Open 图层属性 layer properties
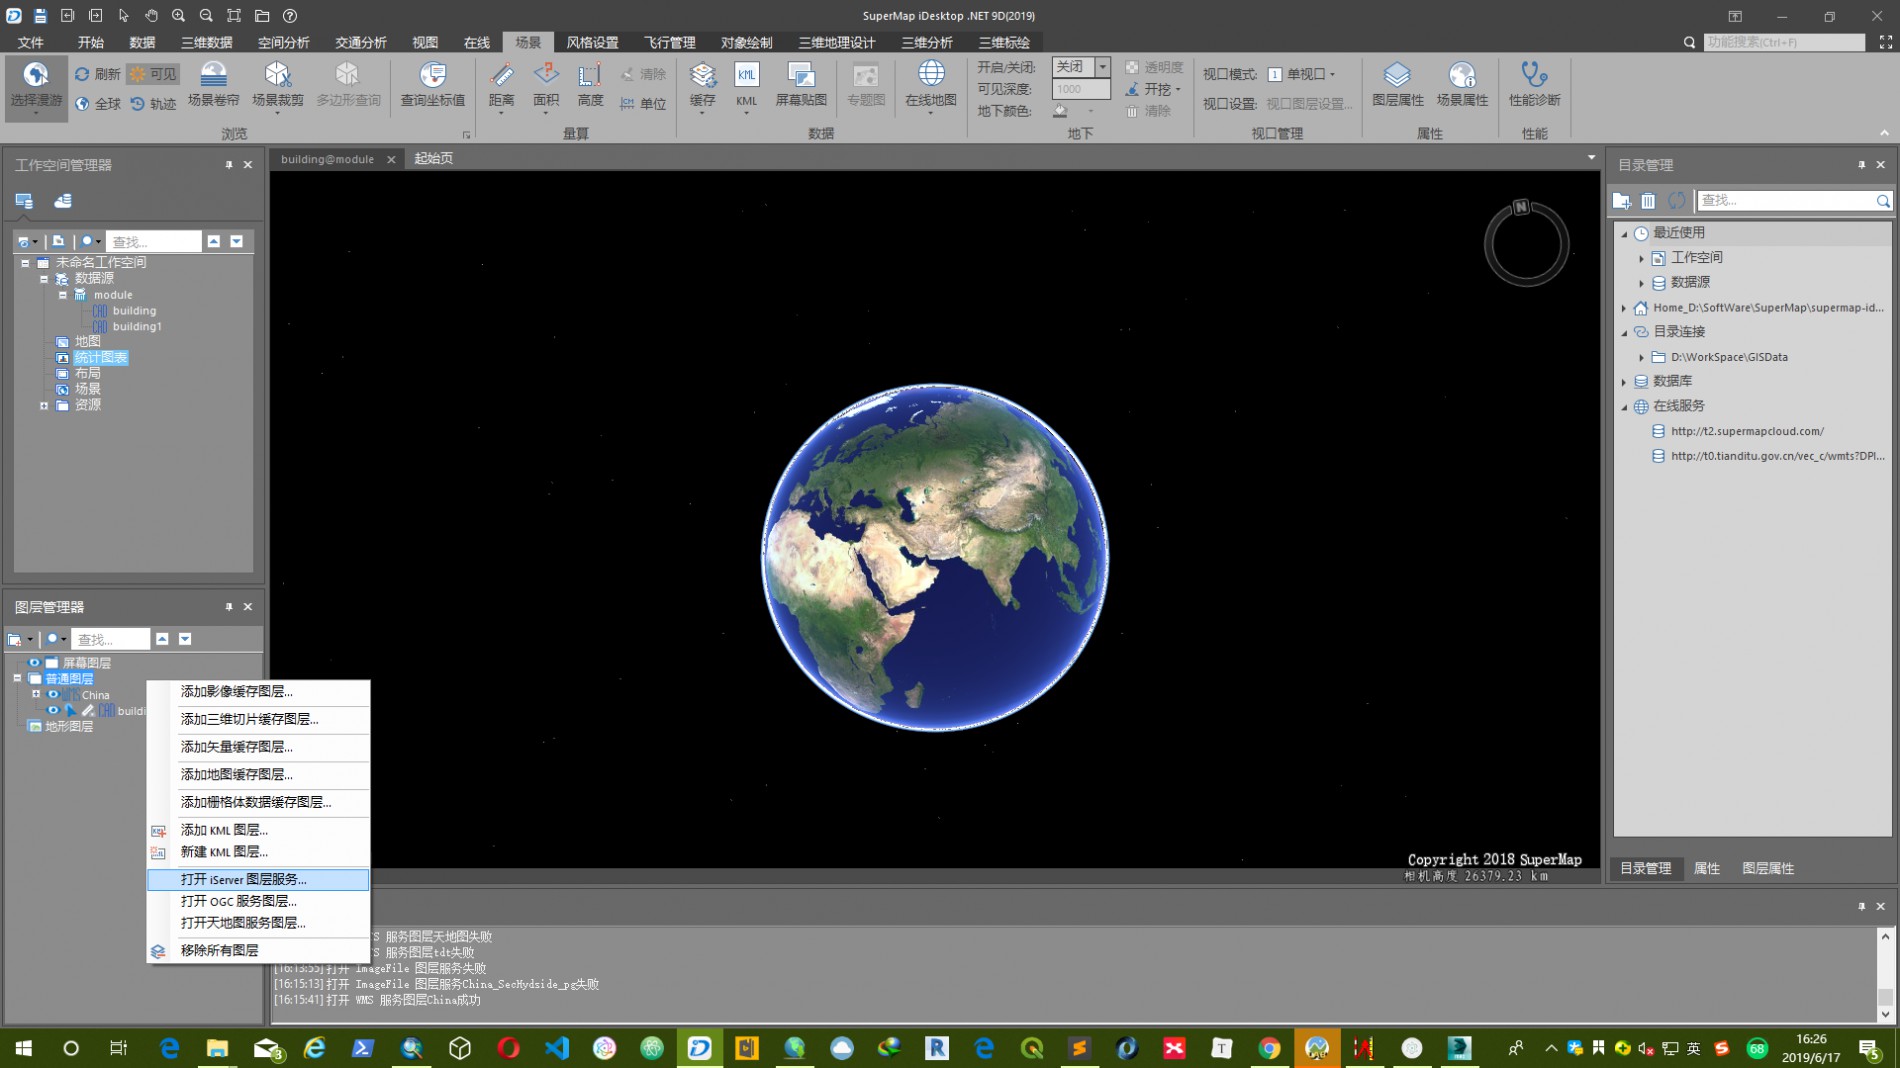 [x=1397, y=84]
